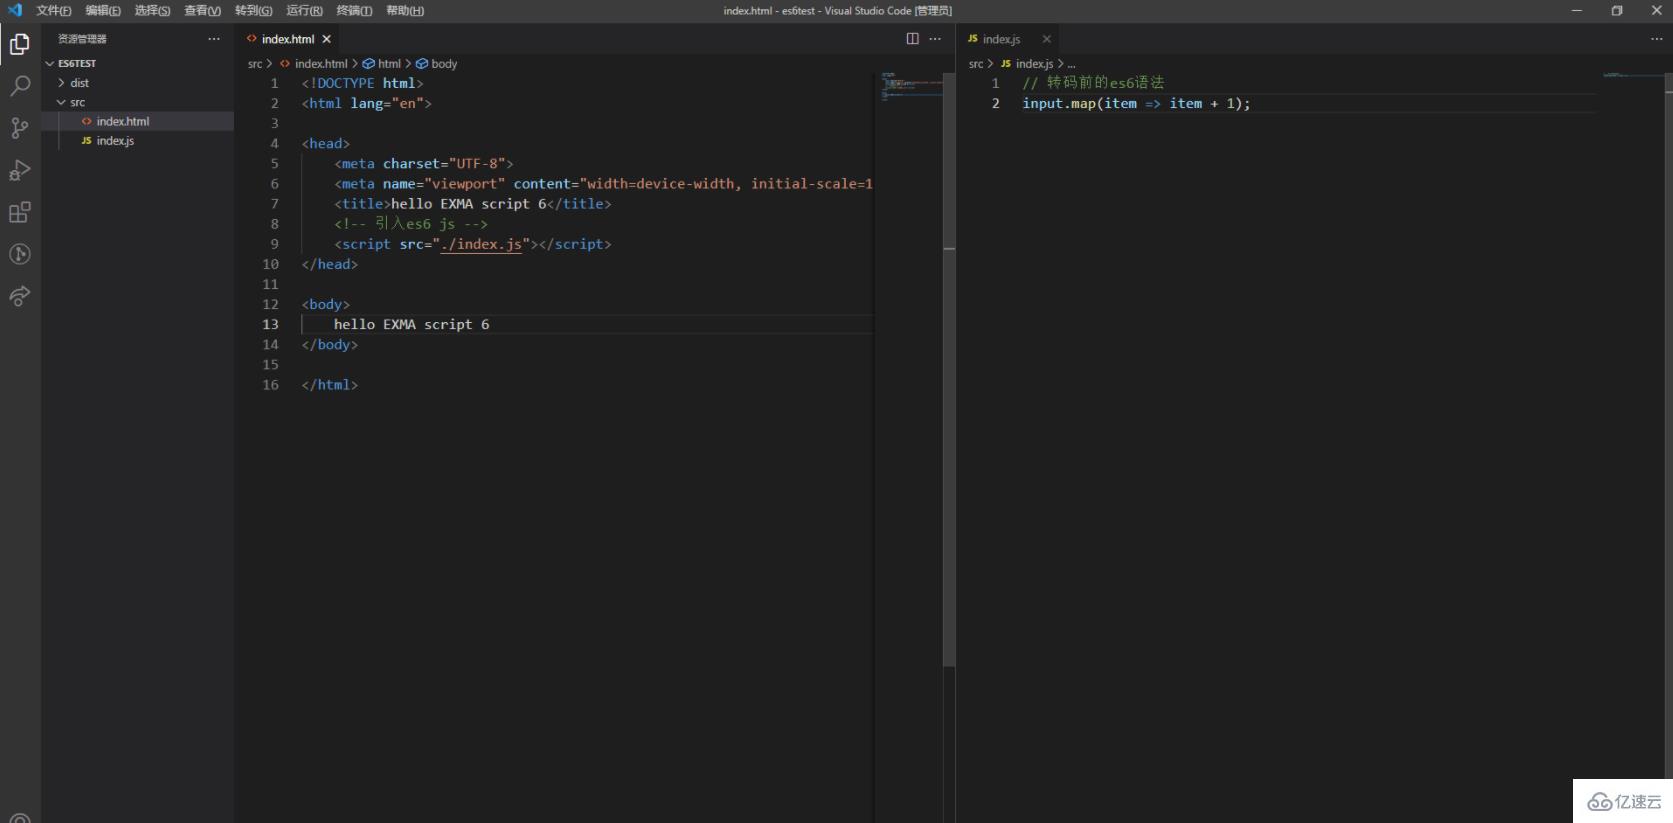Viewport: 1673px width, 823px height.
Task: Close the index.js editor tab
Action: click(x=1046, y=39)
